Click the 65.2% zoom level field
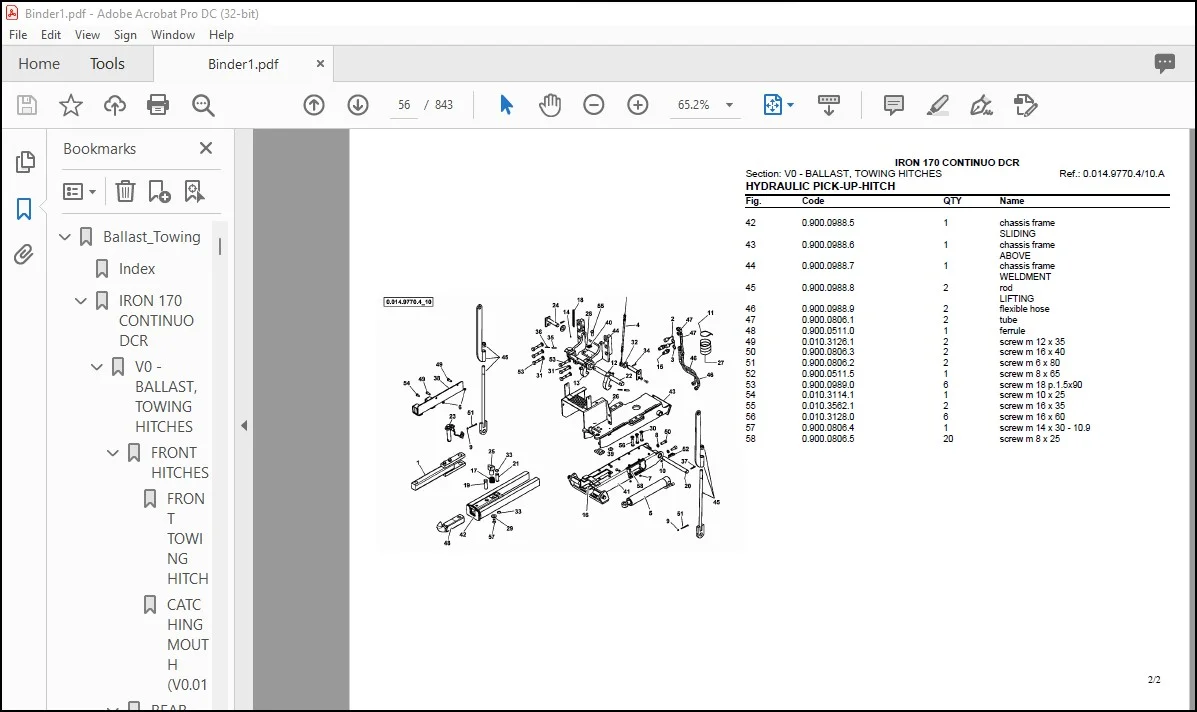 click(x=693, y=105)
